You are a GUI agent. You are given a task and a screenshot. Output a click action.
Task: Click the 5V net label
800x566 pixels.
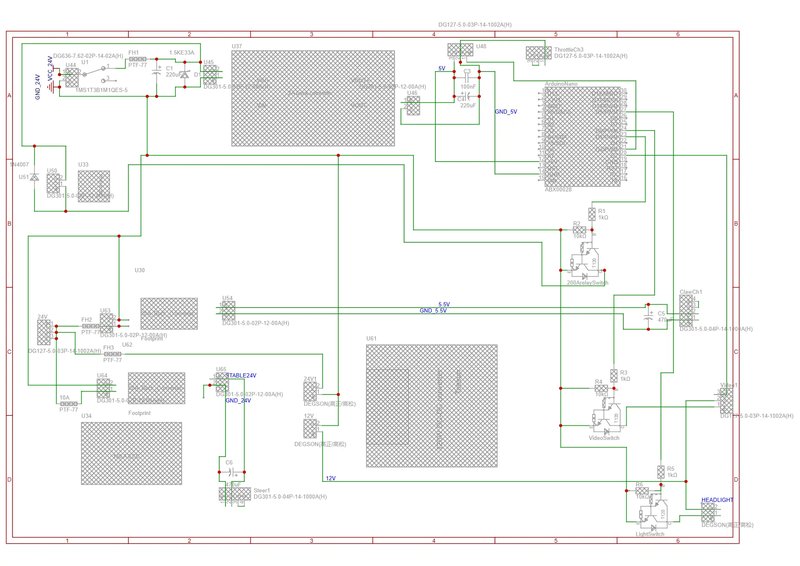pyautogui.click(x=442, y=68)
